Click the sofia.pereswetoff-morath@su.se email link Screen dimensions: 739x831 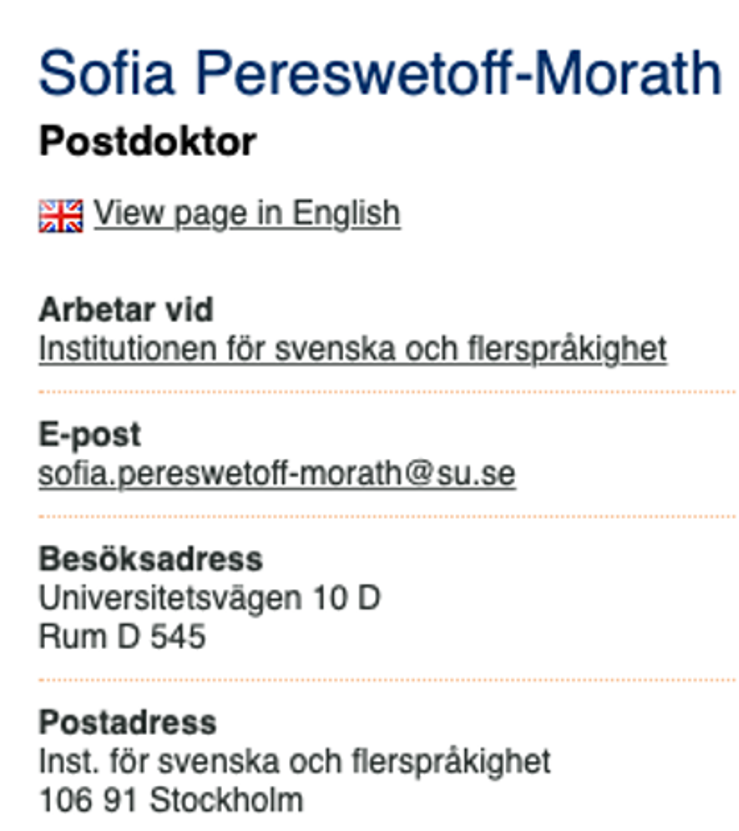(277, 474)
